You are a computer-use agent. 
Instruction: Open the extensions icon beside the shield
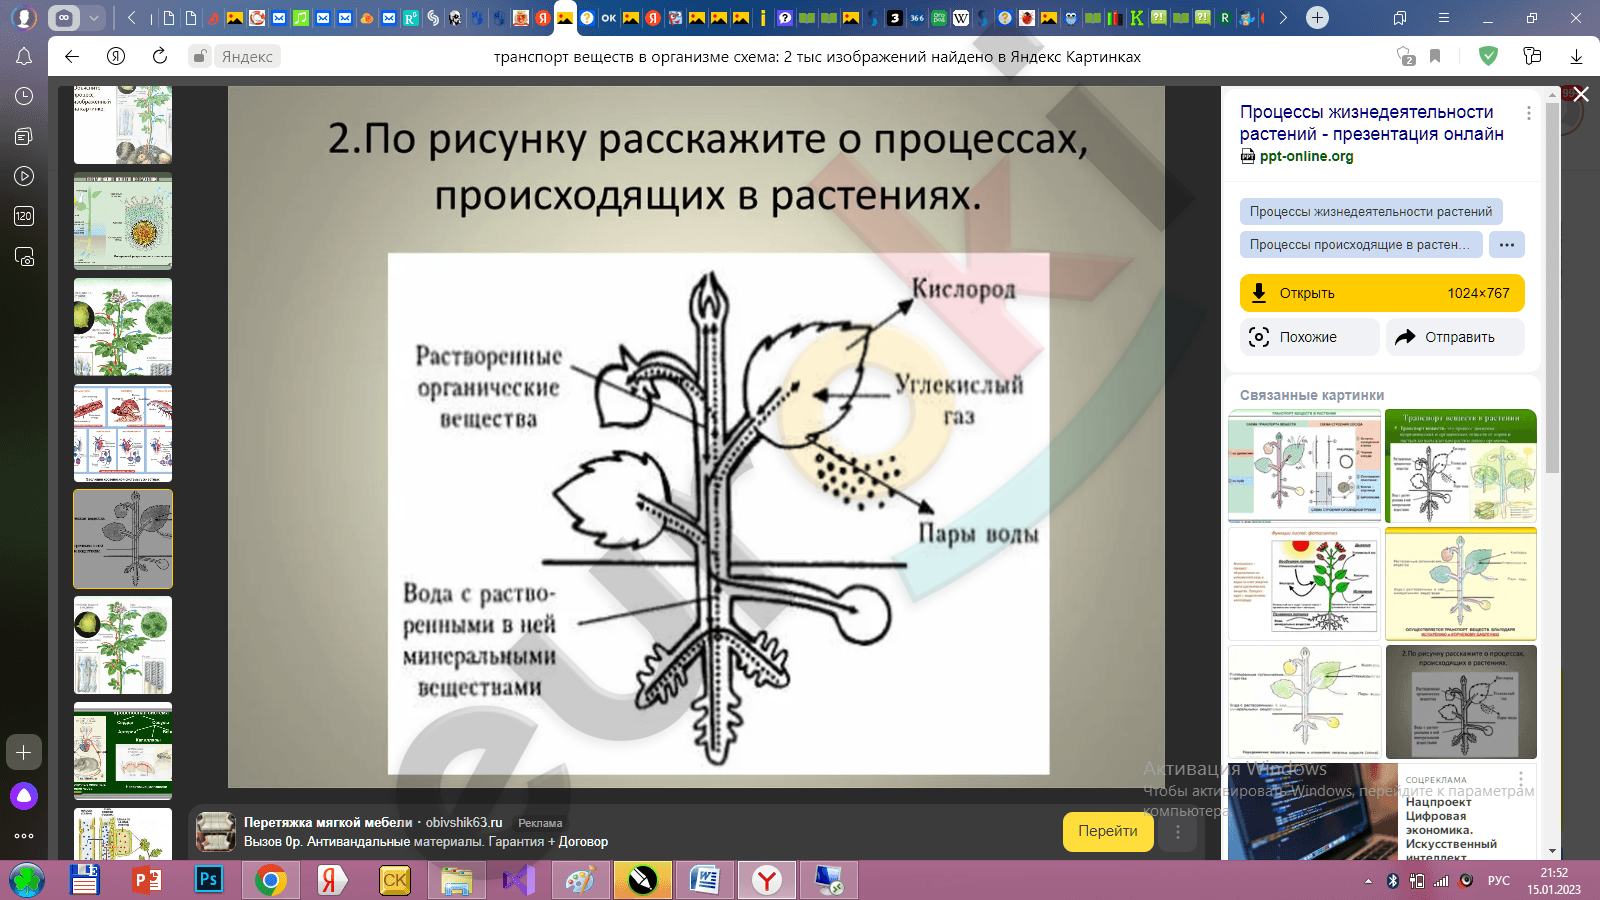tap(1532, 56)
